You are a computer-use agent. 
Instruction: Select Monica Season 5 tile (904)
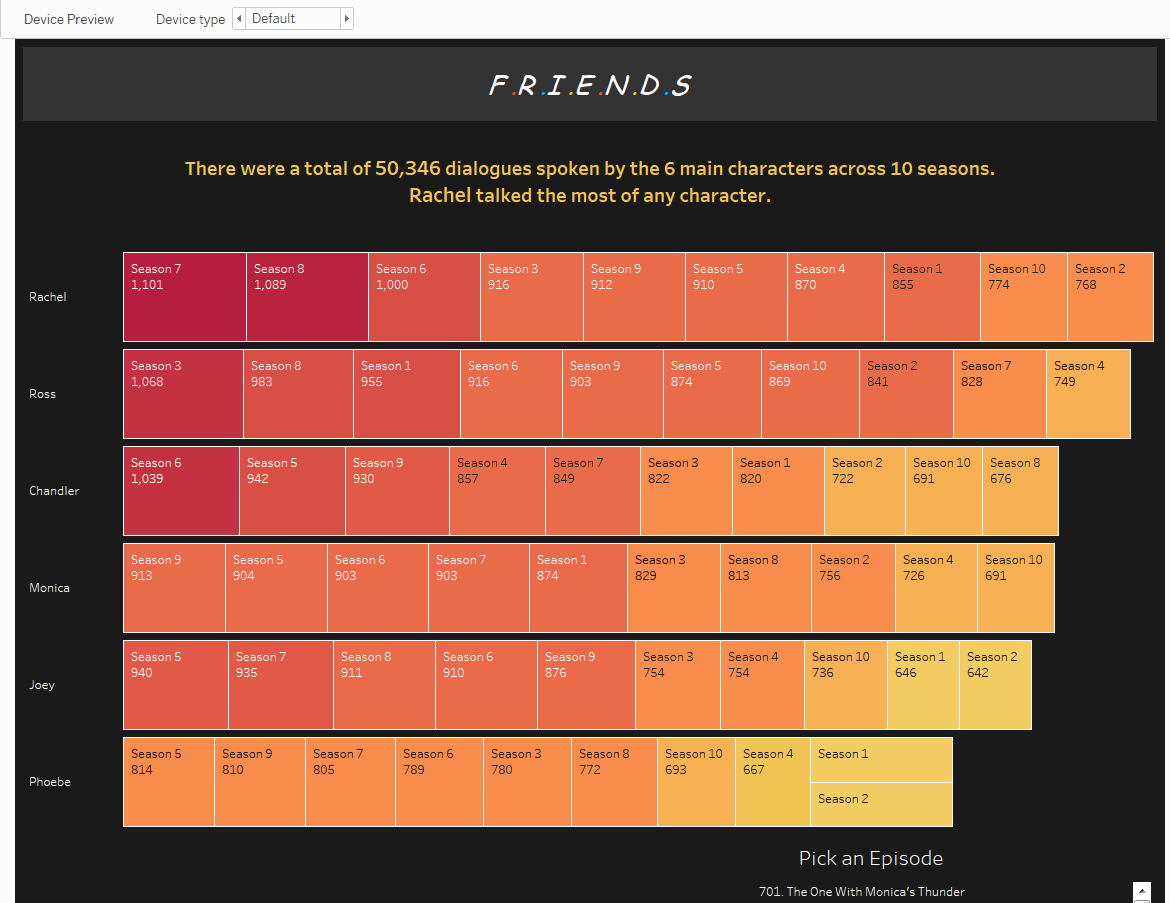[276, 588]
